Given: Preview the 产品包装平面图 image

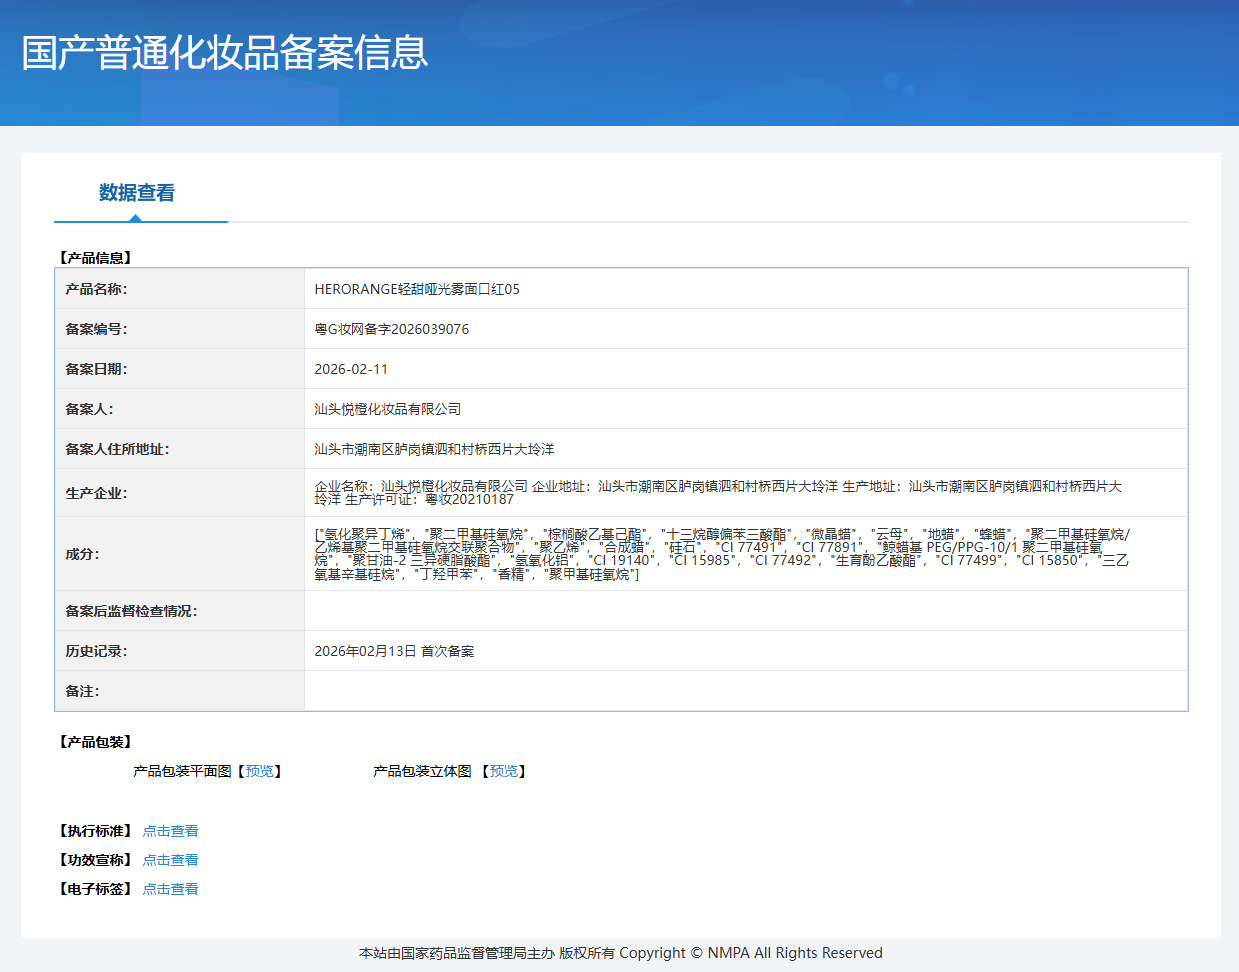Looking at the screenshot, I should tap(259, 771).
